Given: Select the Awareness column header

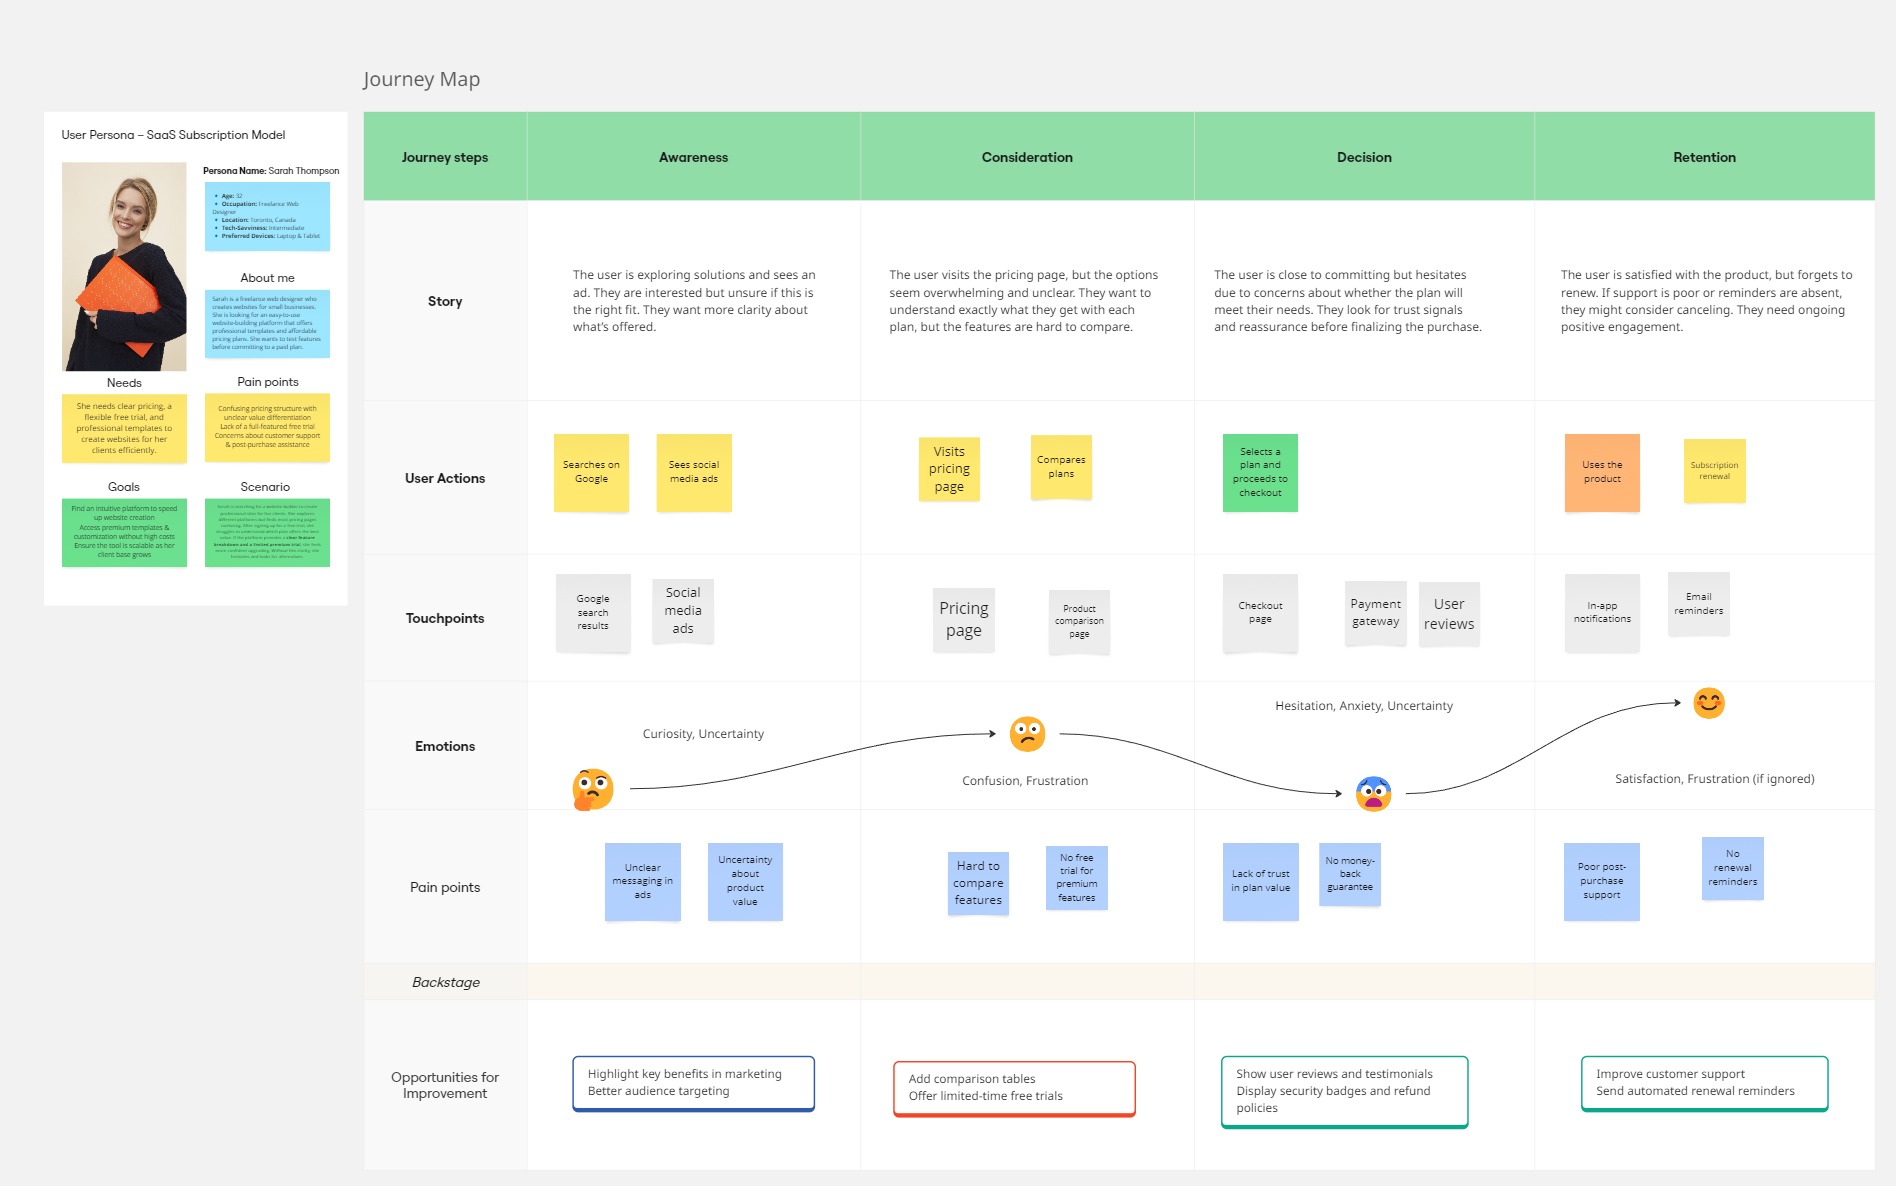Looking at the screenshot, I should (693, 157).
